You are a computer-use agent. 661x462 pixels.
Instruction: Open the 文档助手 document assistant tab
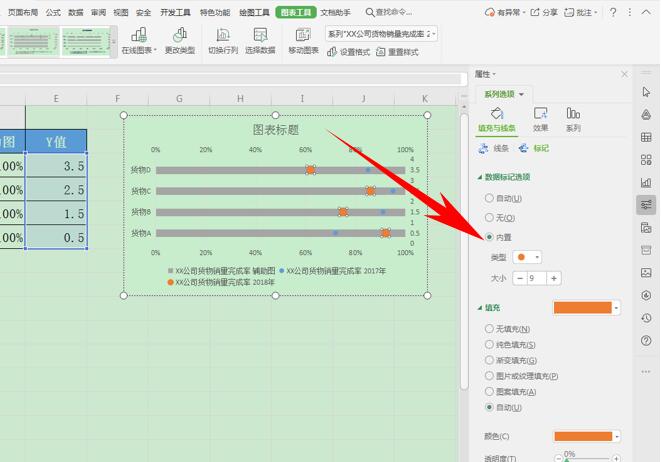(x=335, y=12)
